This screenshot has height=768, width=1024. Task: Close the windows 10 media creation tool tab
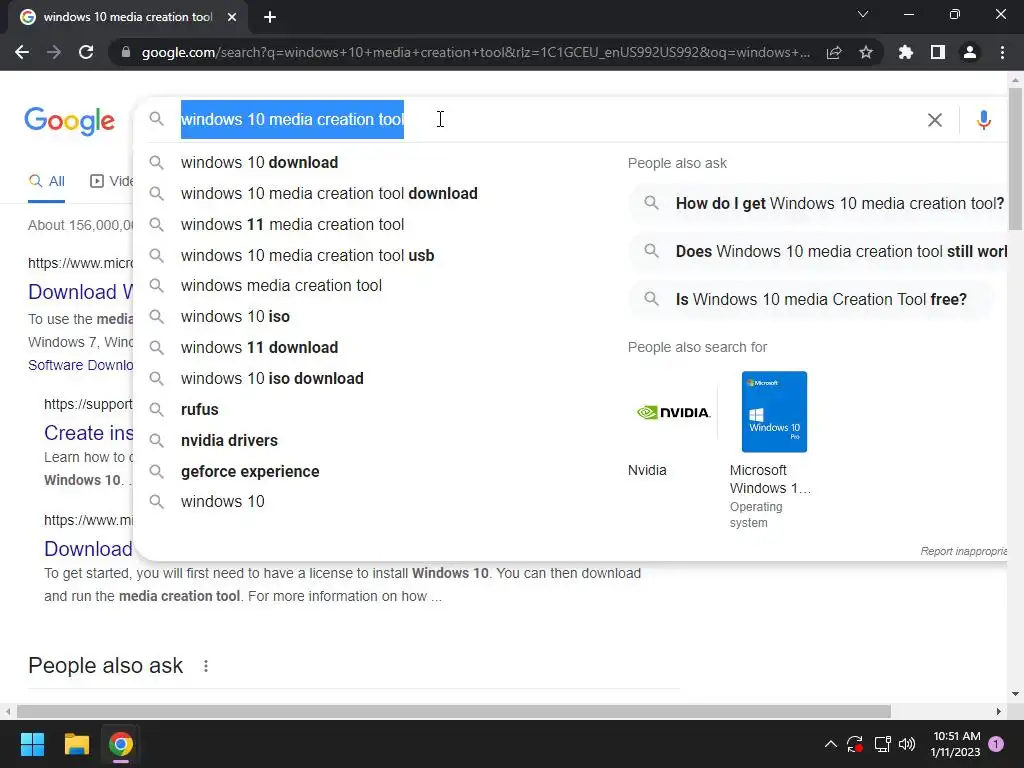click(232, 17)
